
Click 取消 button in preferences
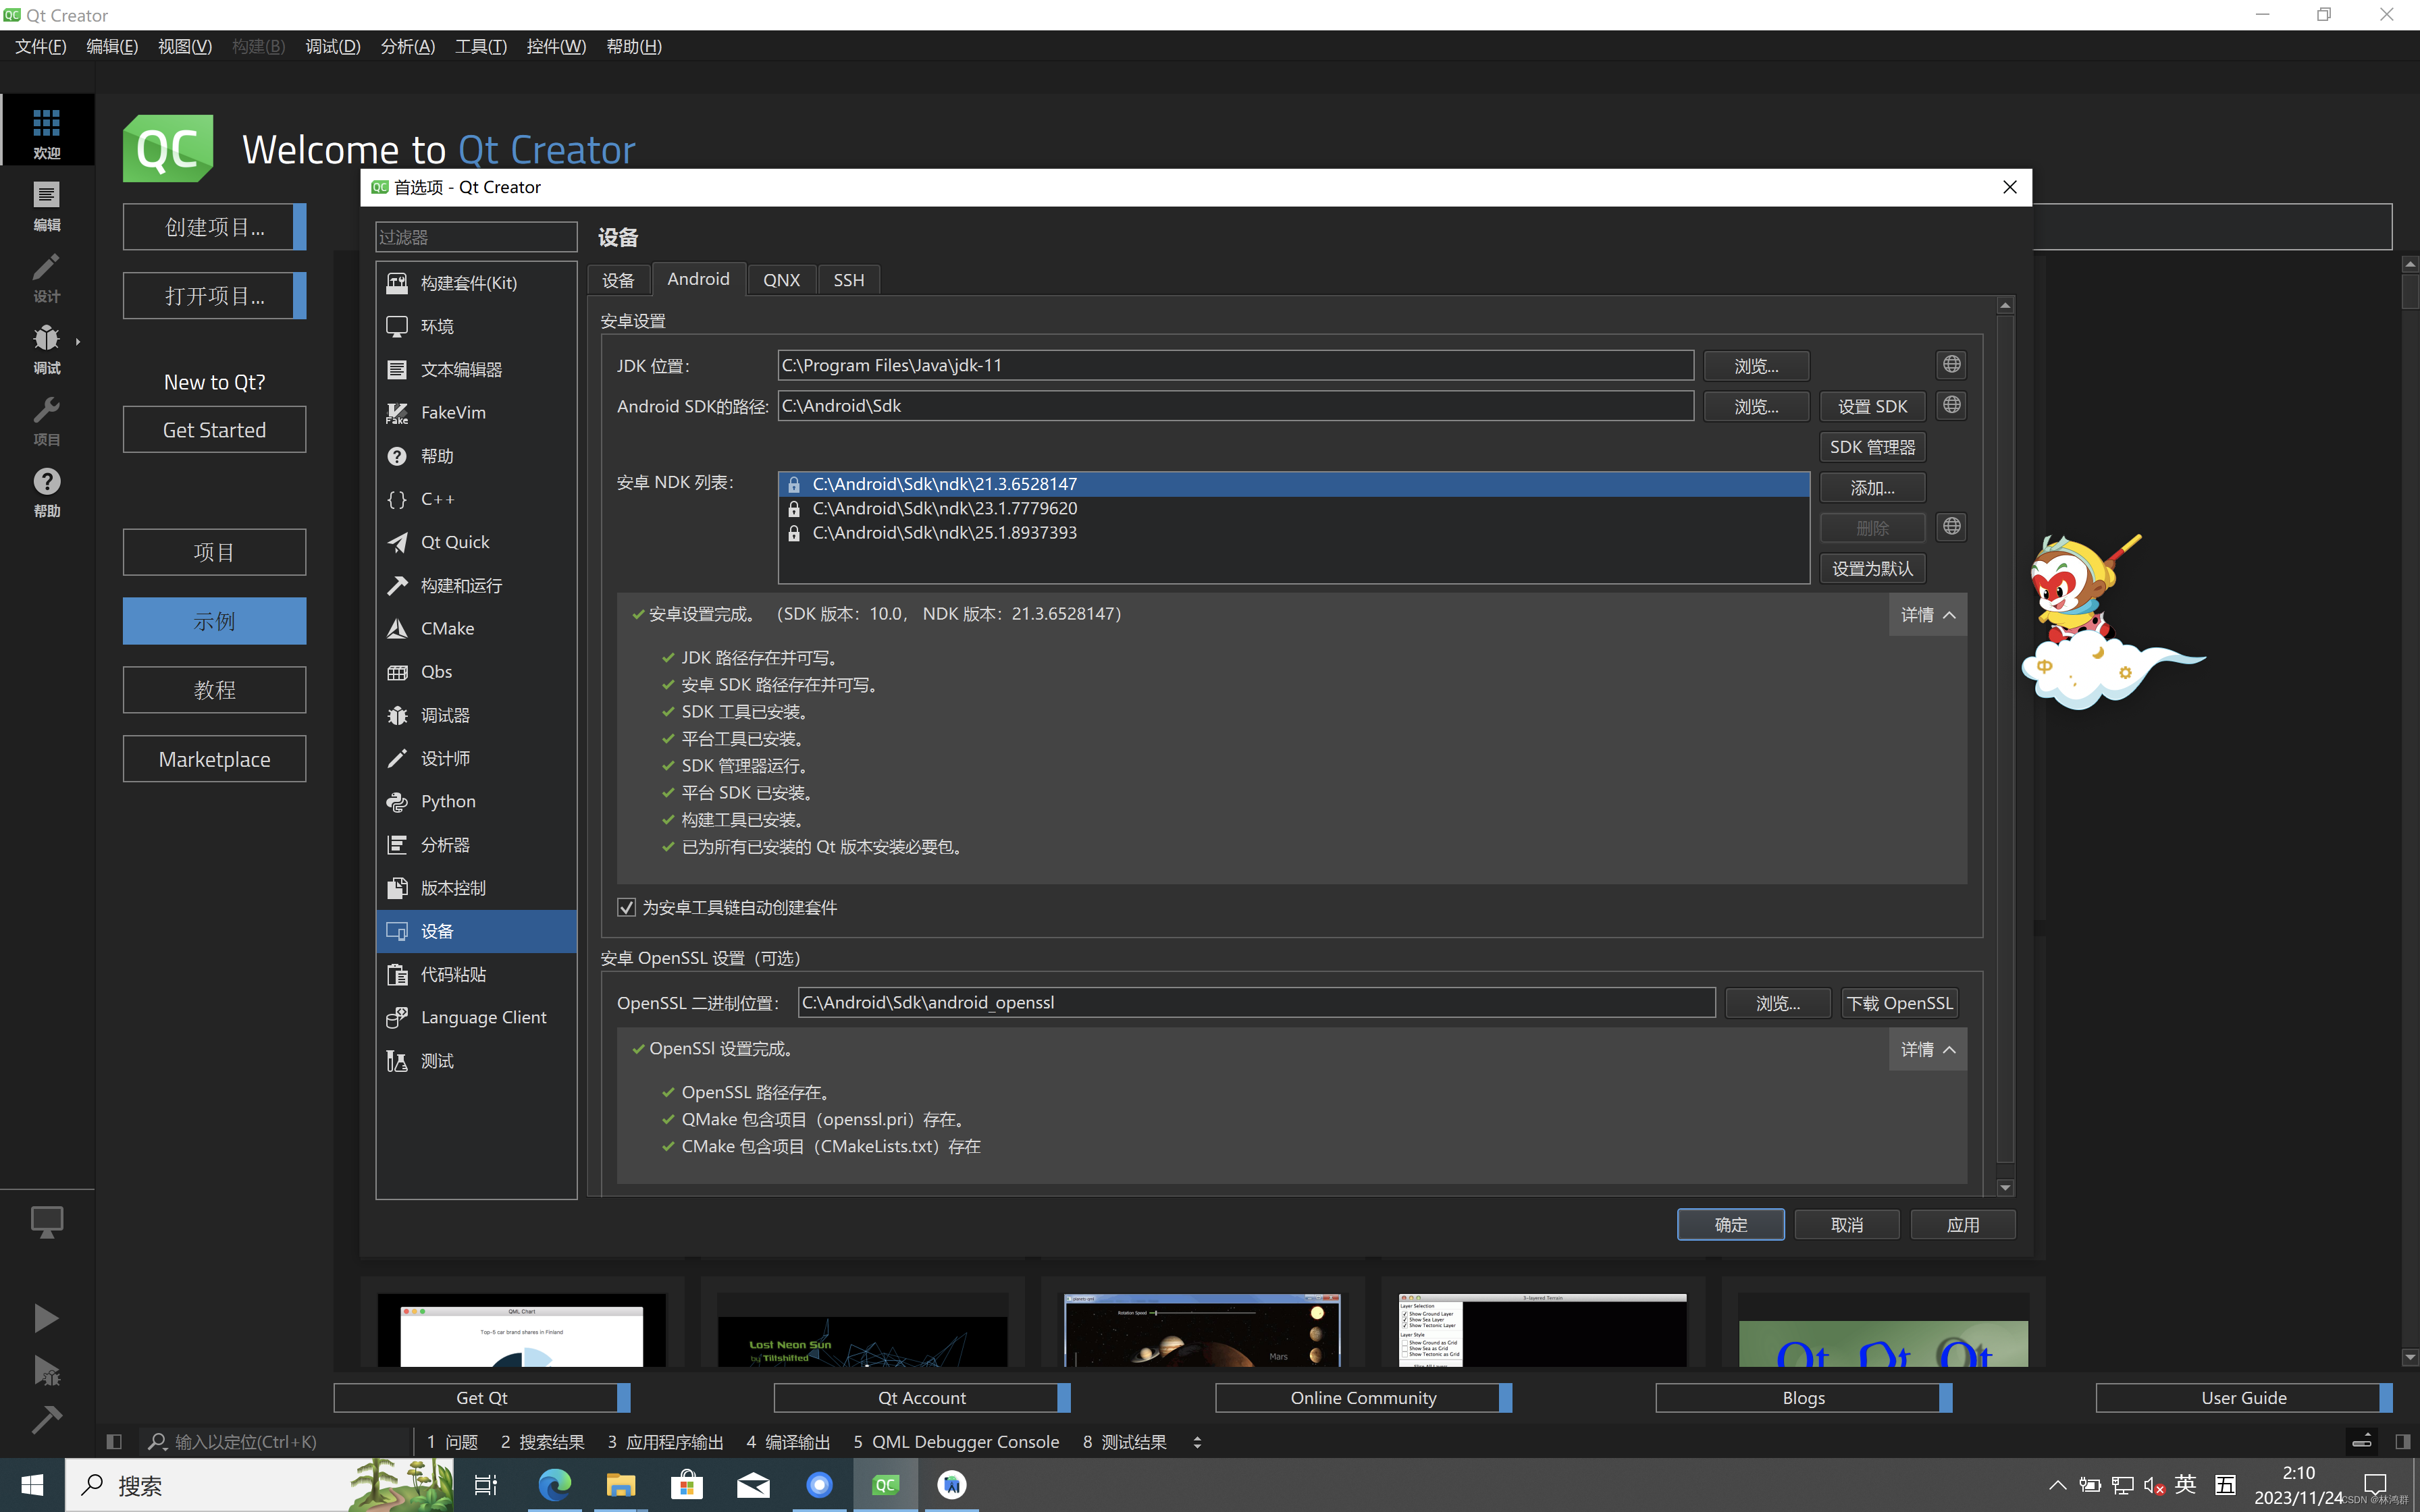pos(1846,1225)
